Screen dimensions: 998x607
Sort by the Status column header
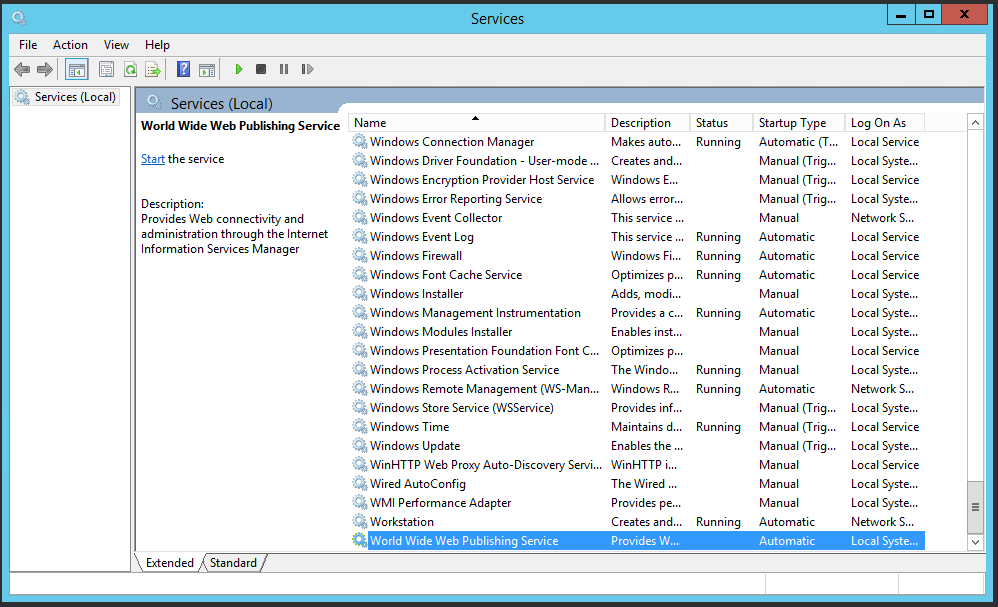click(x=722, y=123)
